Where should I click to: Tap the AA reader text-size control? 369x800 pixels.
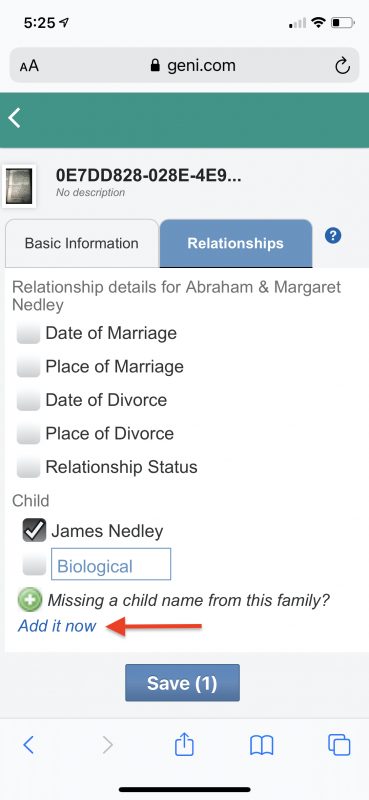(x=29, y=66)
